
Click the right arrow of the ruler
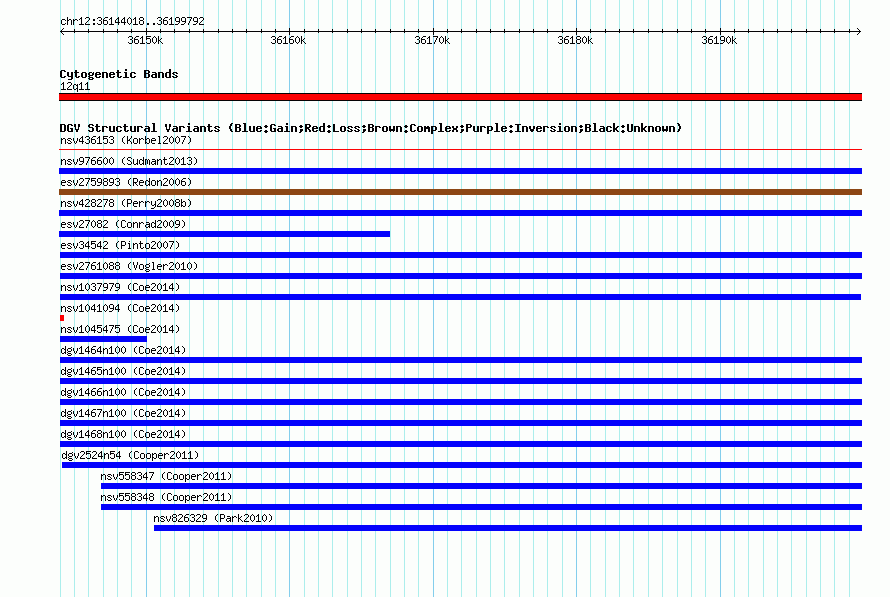pos(859,31)
